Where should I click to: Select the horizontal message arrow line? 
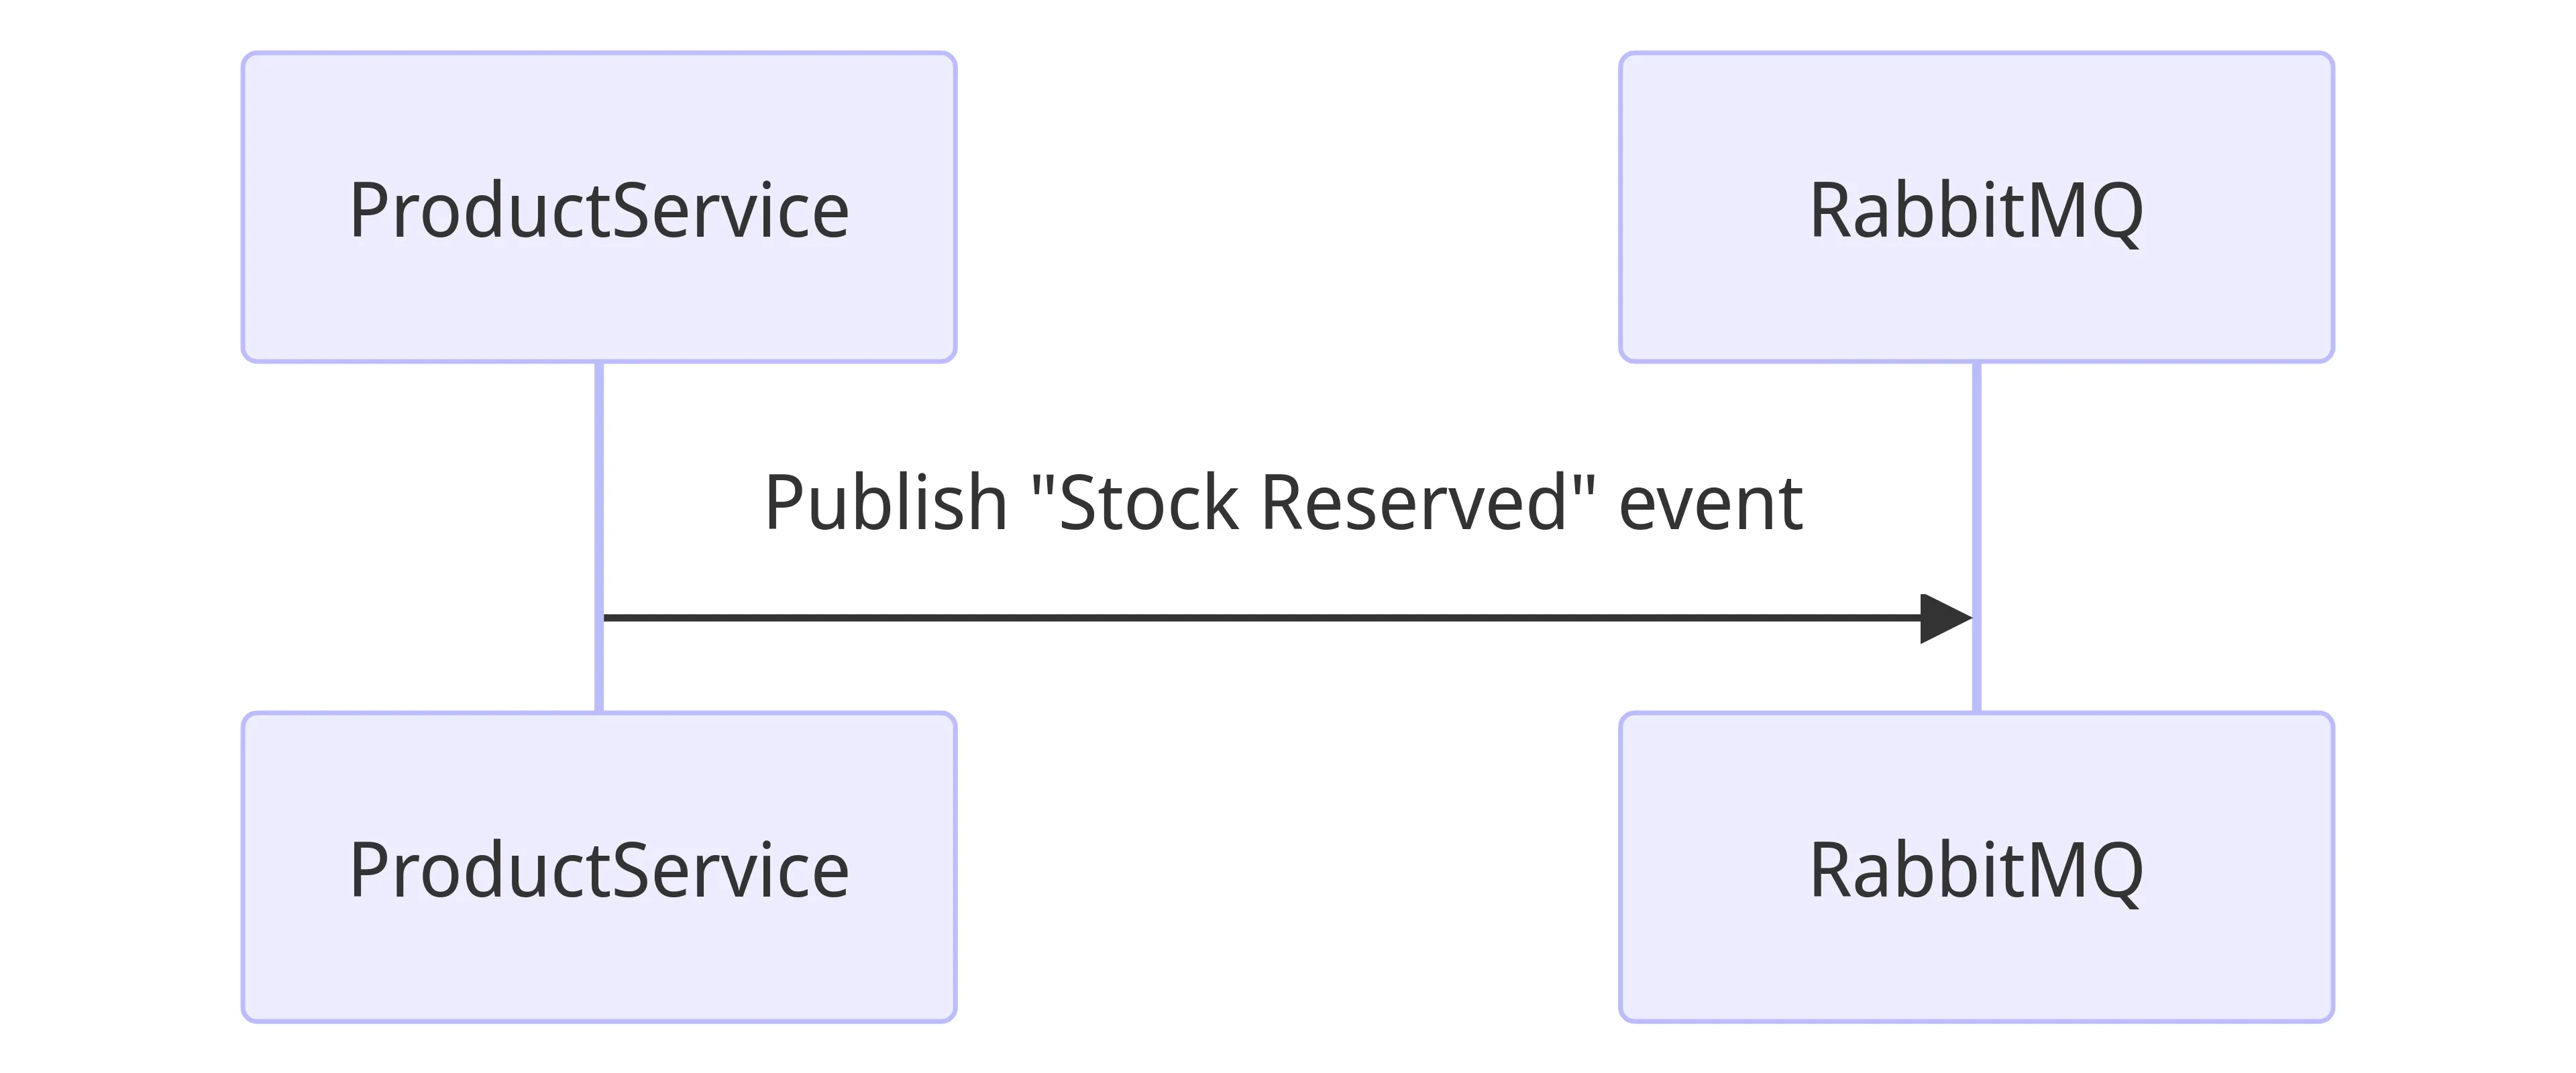coord(1260,618)
